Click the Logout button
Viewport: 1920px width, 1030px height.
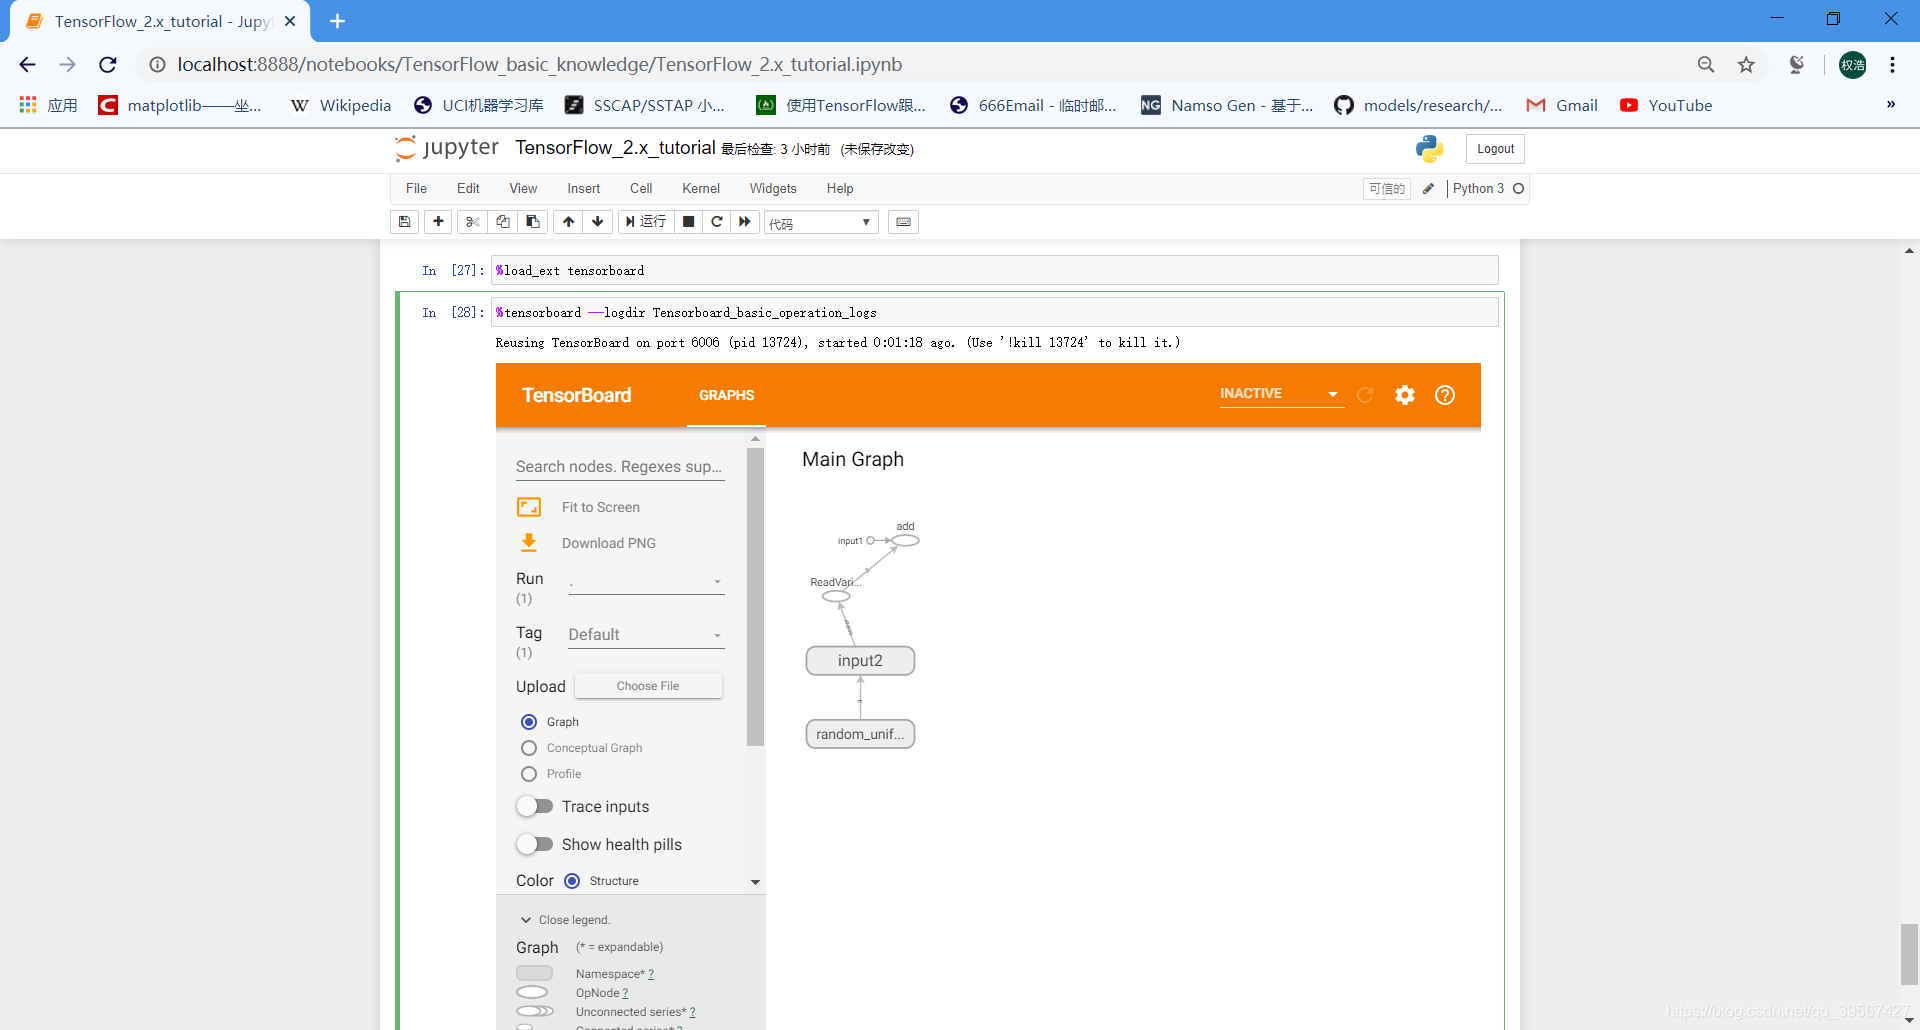coord(1495,149)
